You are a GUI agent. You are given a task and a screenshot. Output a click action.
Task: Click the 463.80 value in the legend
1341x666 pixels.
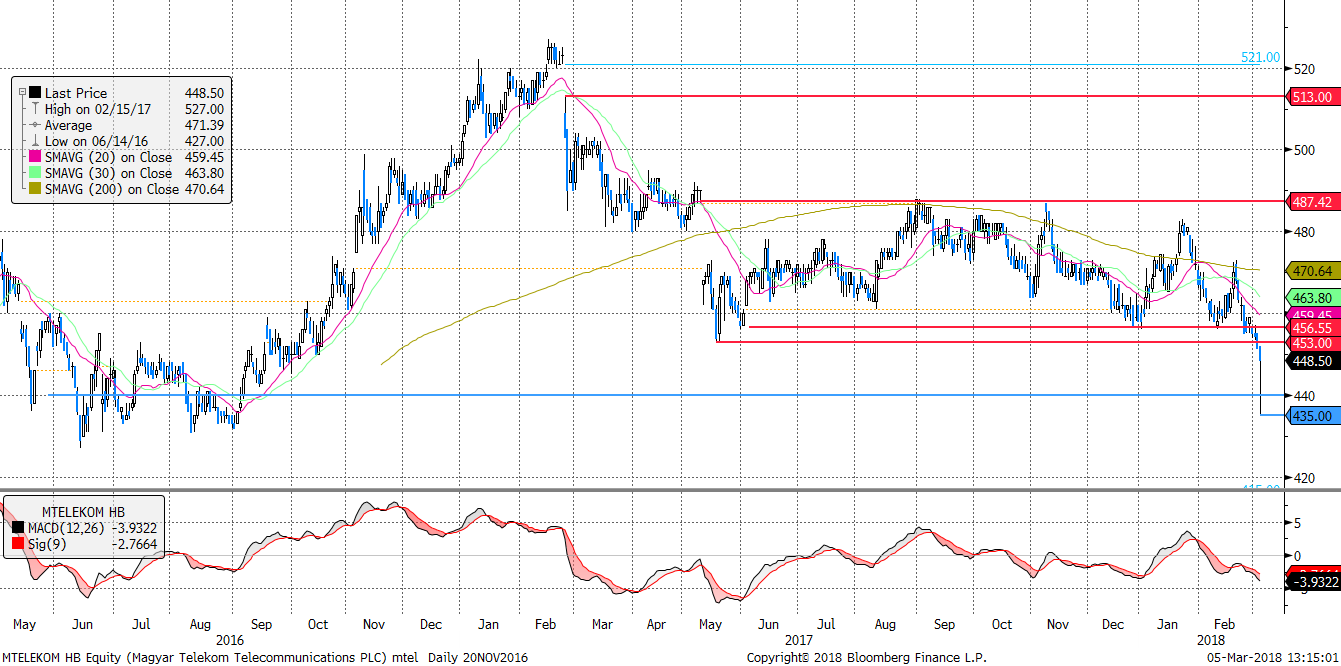coord(204,173)
